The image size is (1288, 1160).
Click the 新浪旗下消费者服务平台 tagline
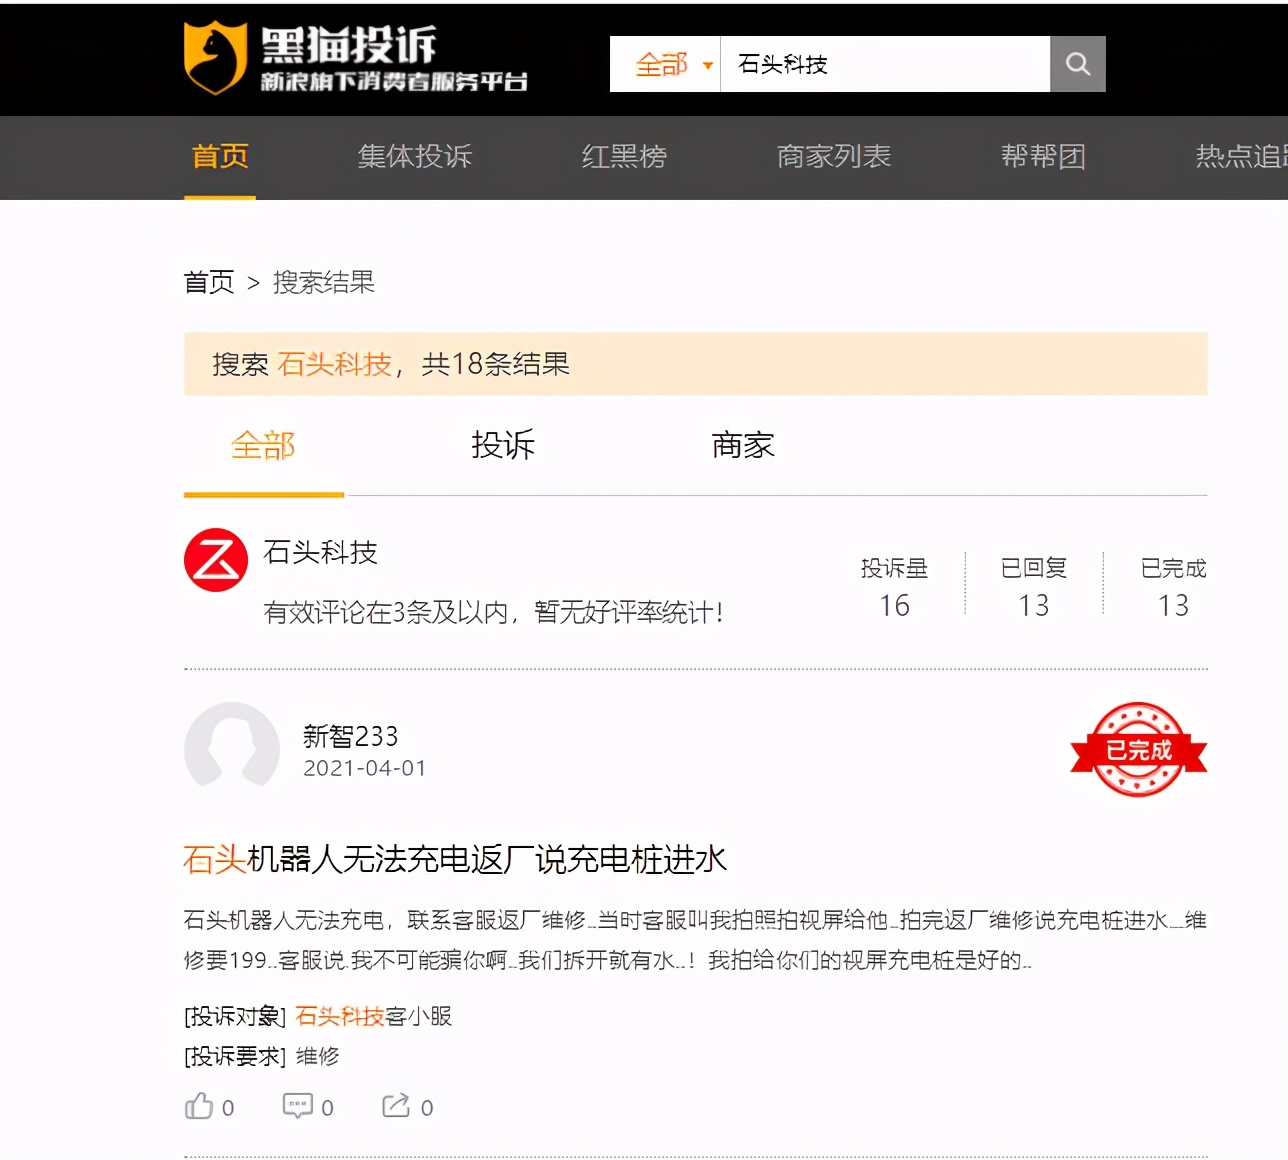pyautogui.click(x=394, y=82)
